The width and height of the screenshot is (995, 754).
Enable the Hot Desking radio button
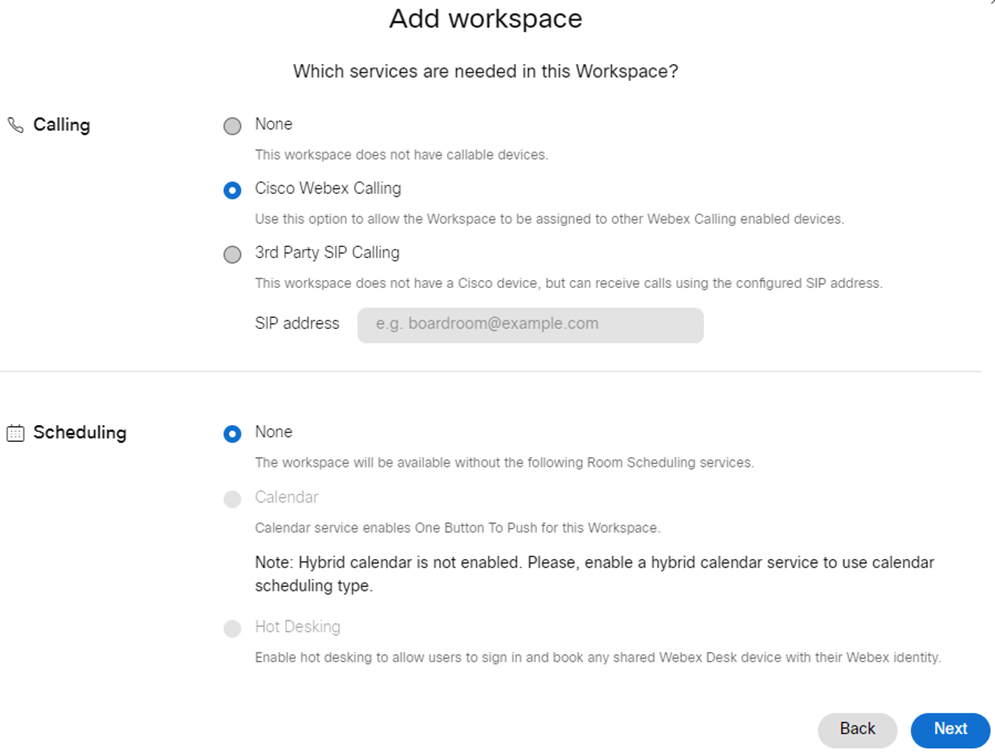tap(232, 629)
